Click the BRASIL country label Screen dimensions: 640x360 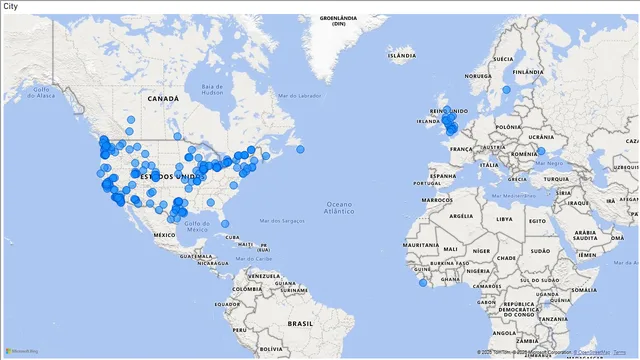[x=300, y=324]
